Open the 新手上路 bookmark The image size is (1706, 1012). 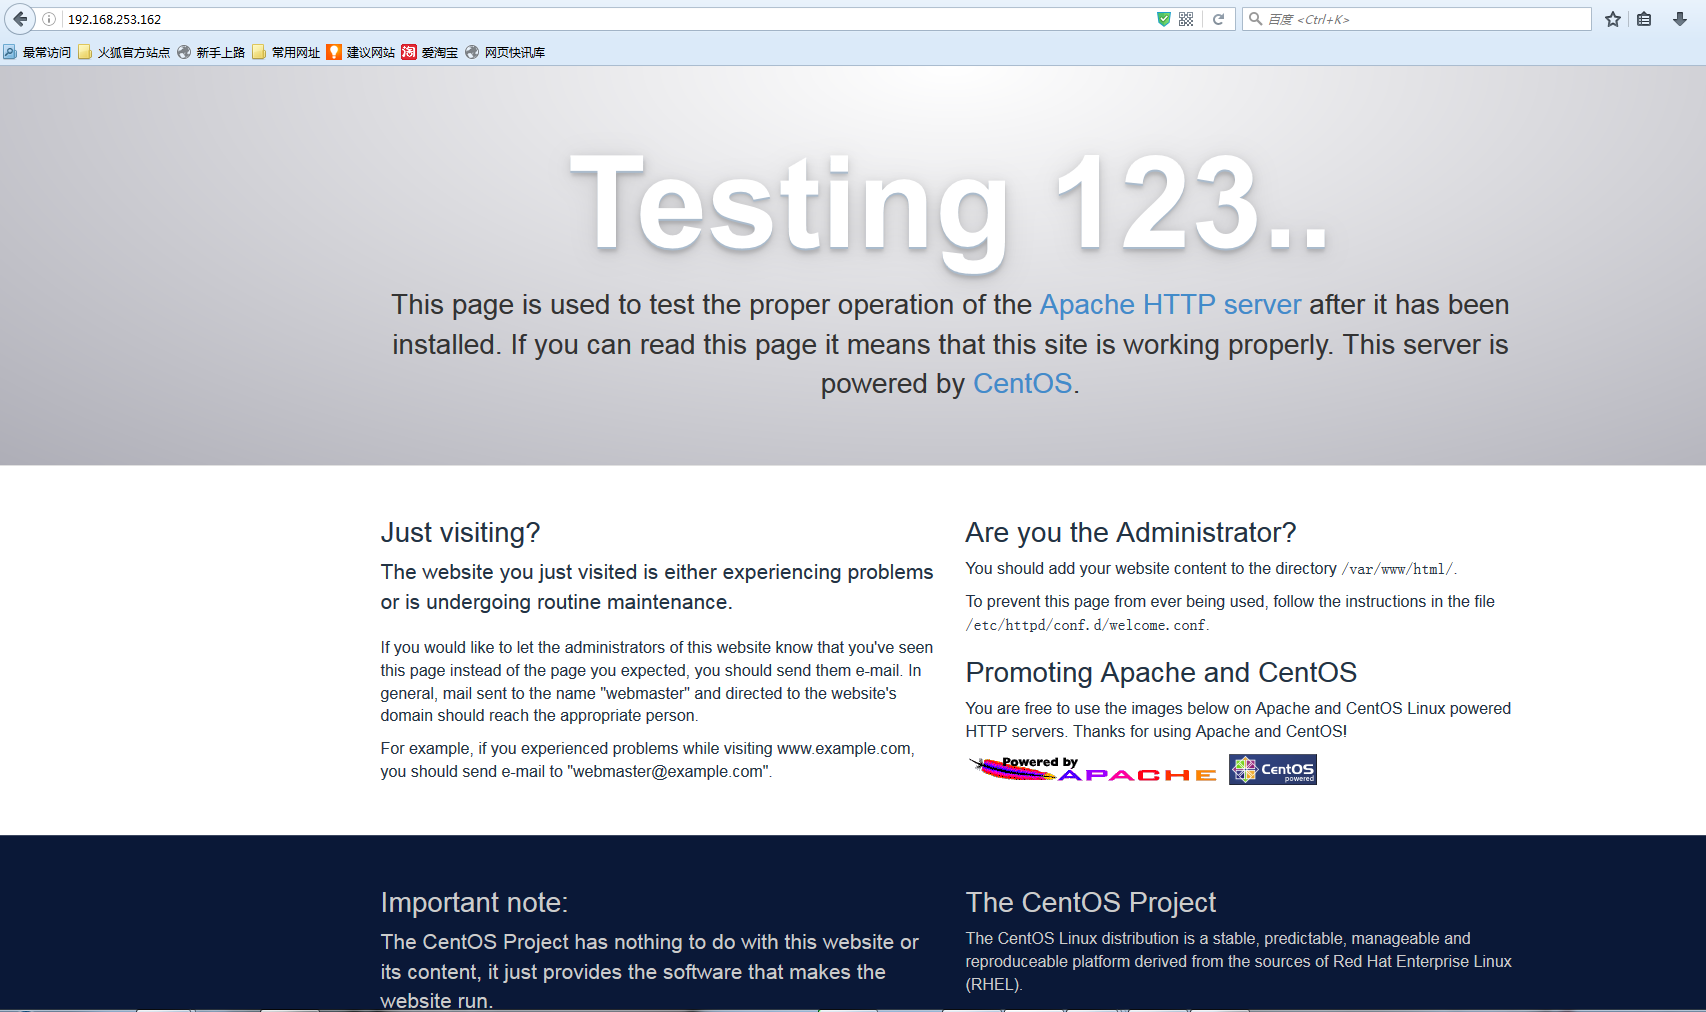(x=211, y=52)
